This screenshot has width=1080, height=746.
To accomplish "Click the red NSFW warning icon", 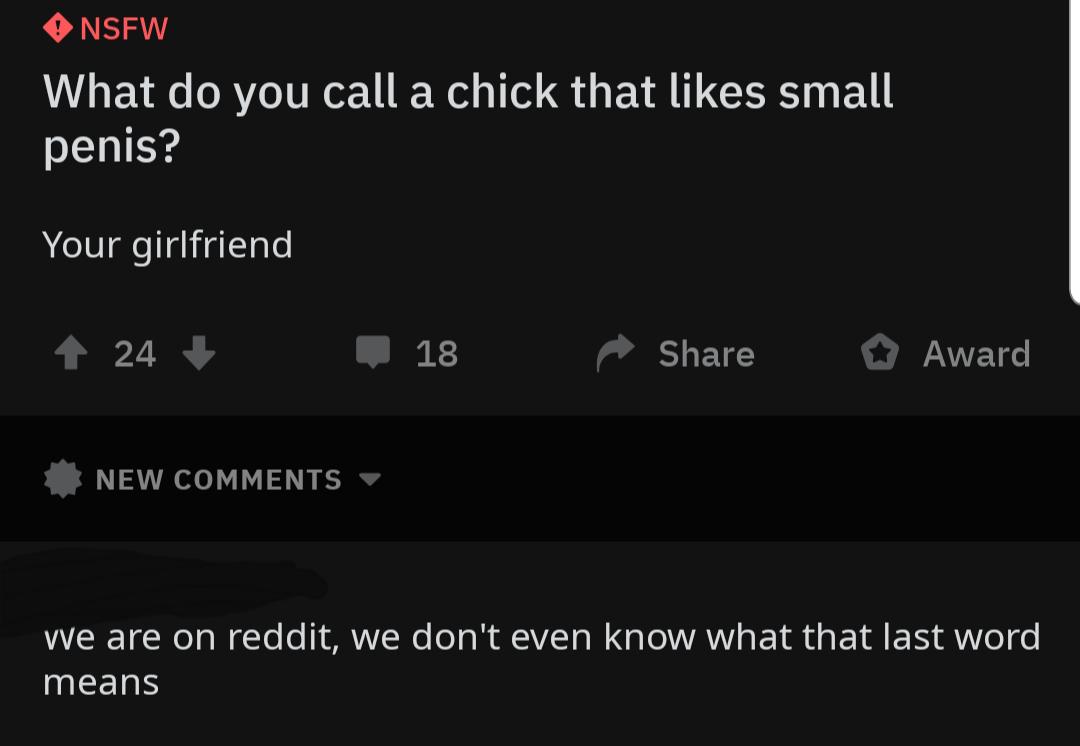I will 58,27.
